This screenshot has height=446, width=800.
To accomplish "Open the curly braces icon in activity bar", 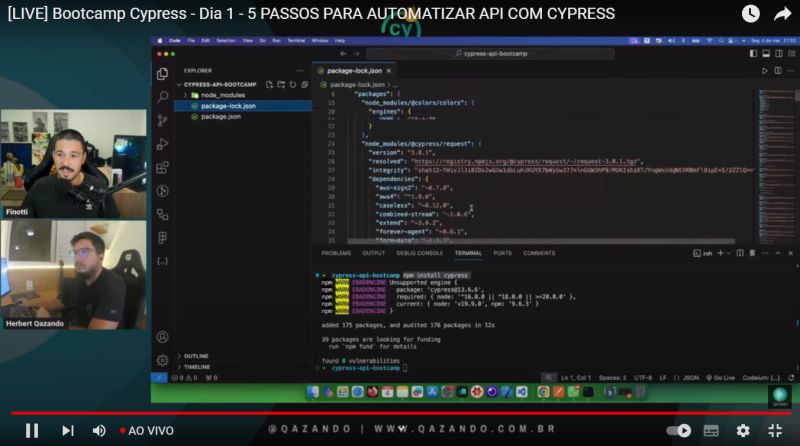I will pos(162,261).
